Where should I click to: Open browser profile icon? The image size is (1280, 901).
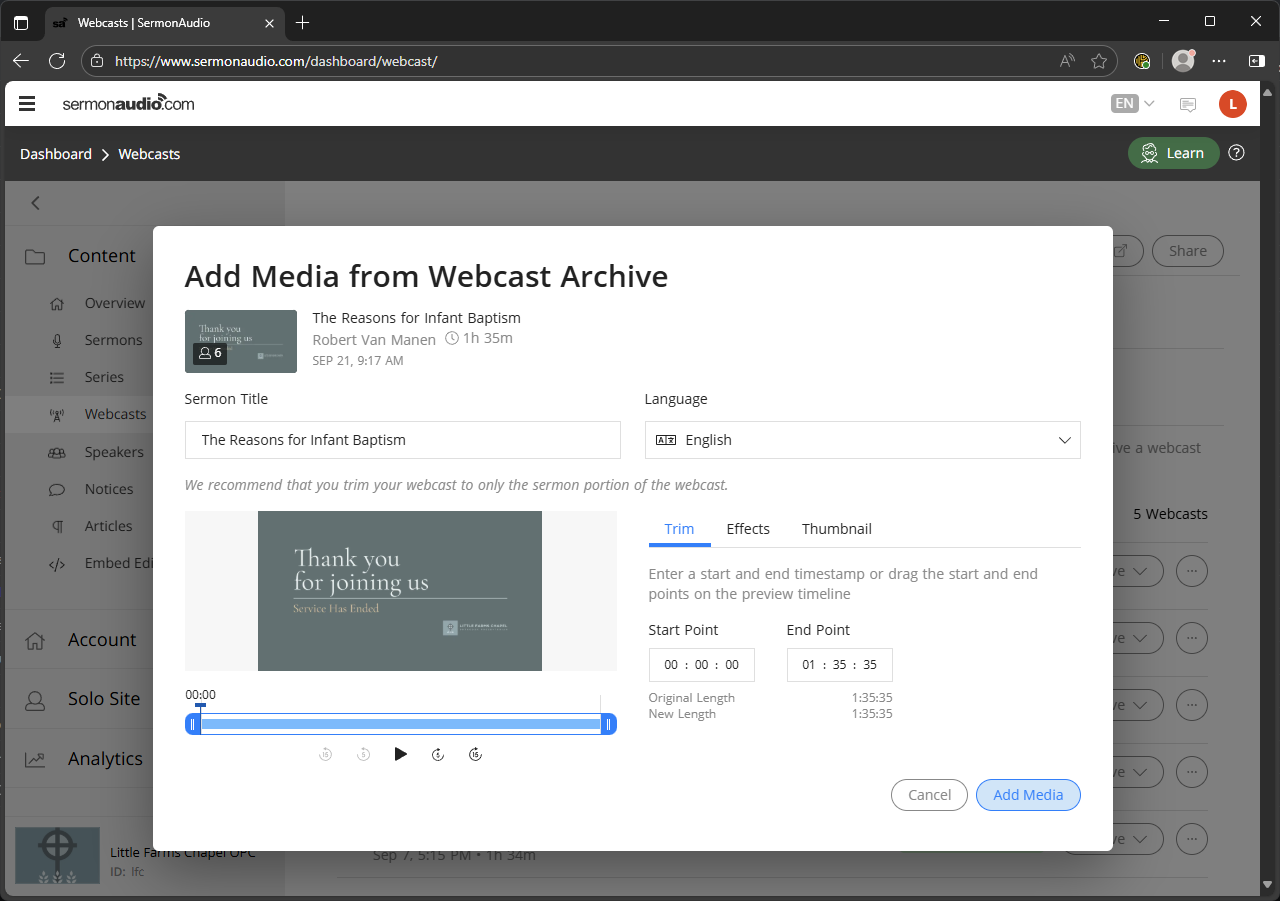point(1183,61)
